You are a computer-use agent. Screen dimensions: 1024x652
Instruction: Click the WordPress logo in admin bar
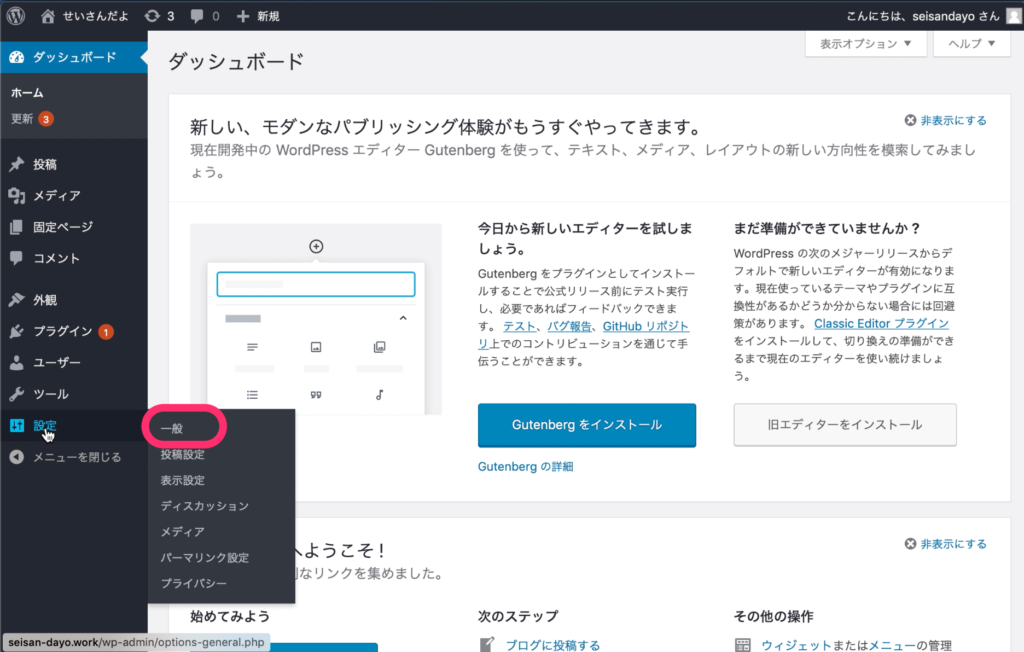pyautogui.click(x=16, y=16)
